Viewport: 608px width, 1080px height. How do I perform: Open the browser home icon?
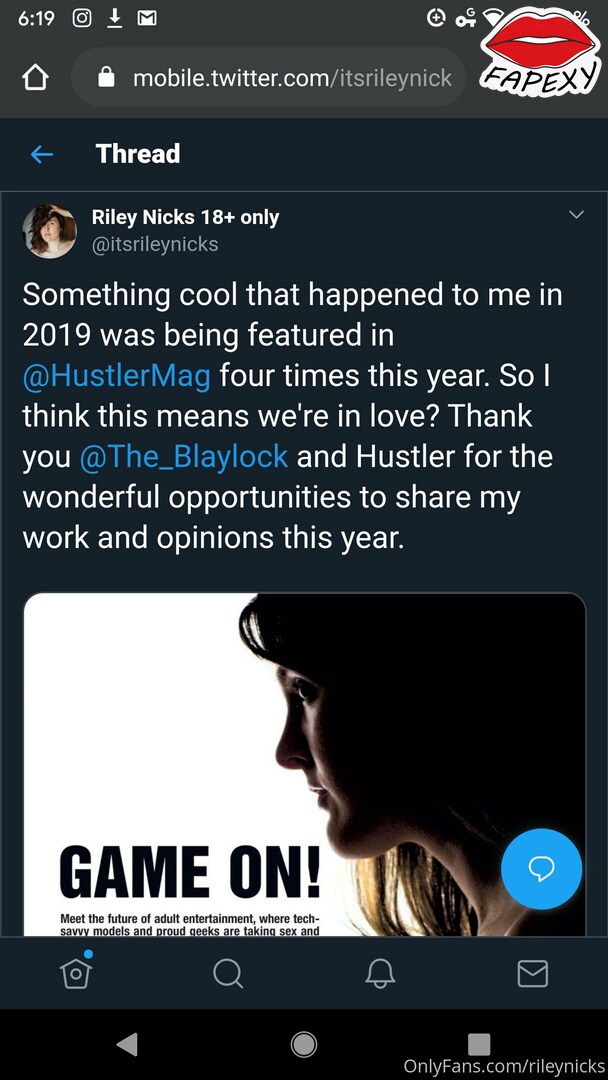[36, 78]
